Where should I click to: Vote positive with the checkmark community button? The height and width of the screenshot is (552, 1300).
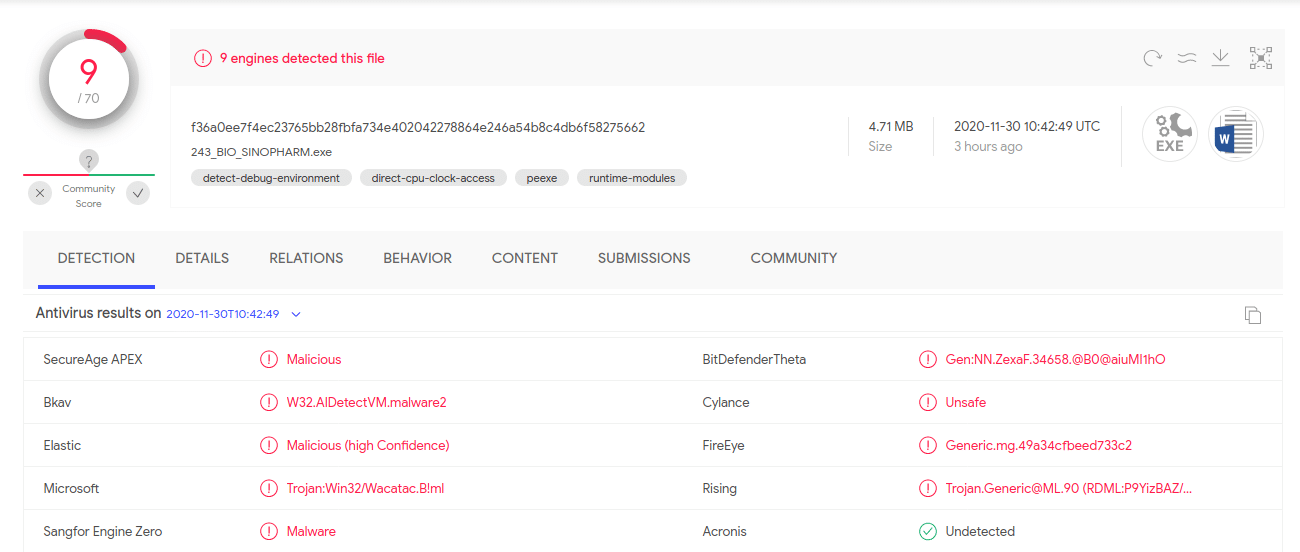(x=138, y=194)
